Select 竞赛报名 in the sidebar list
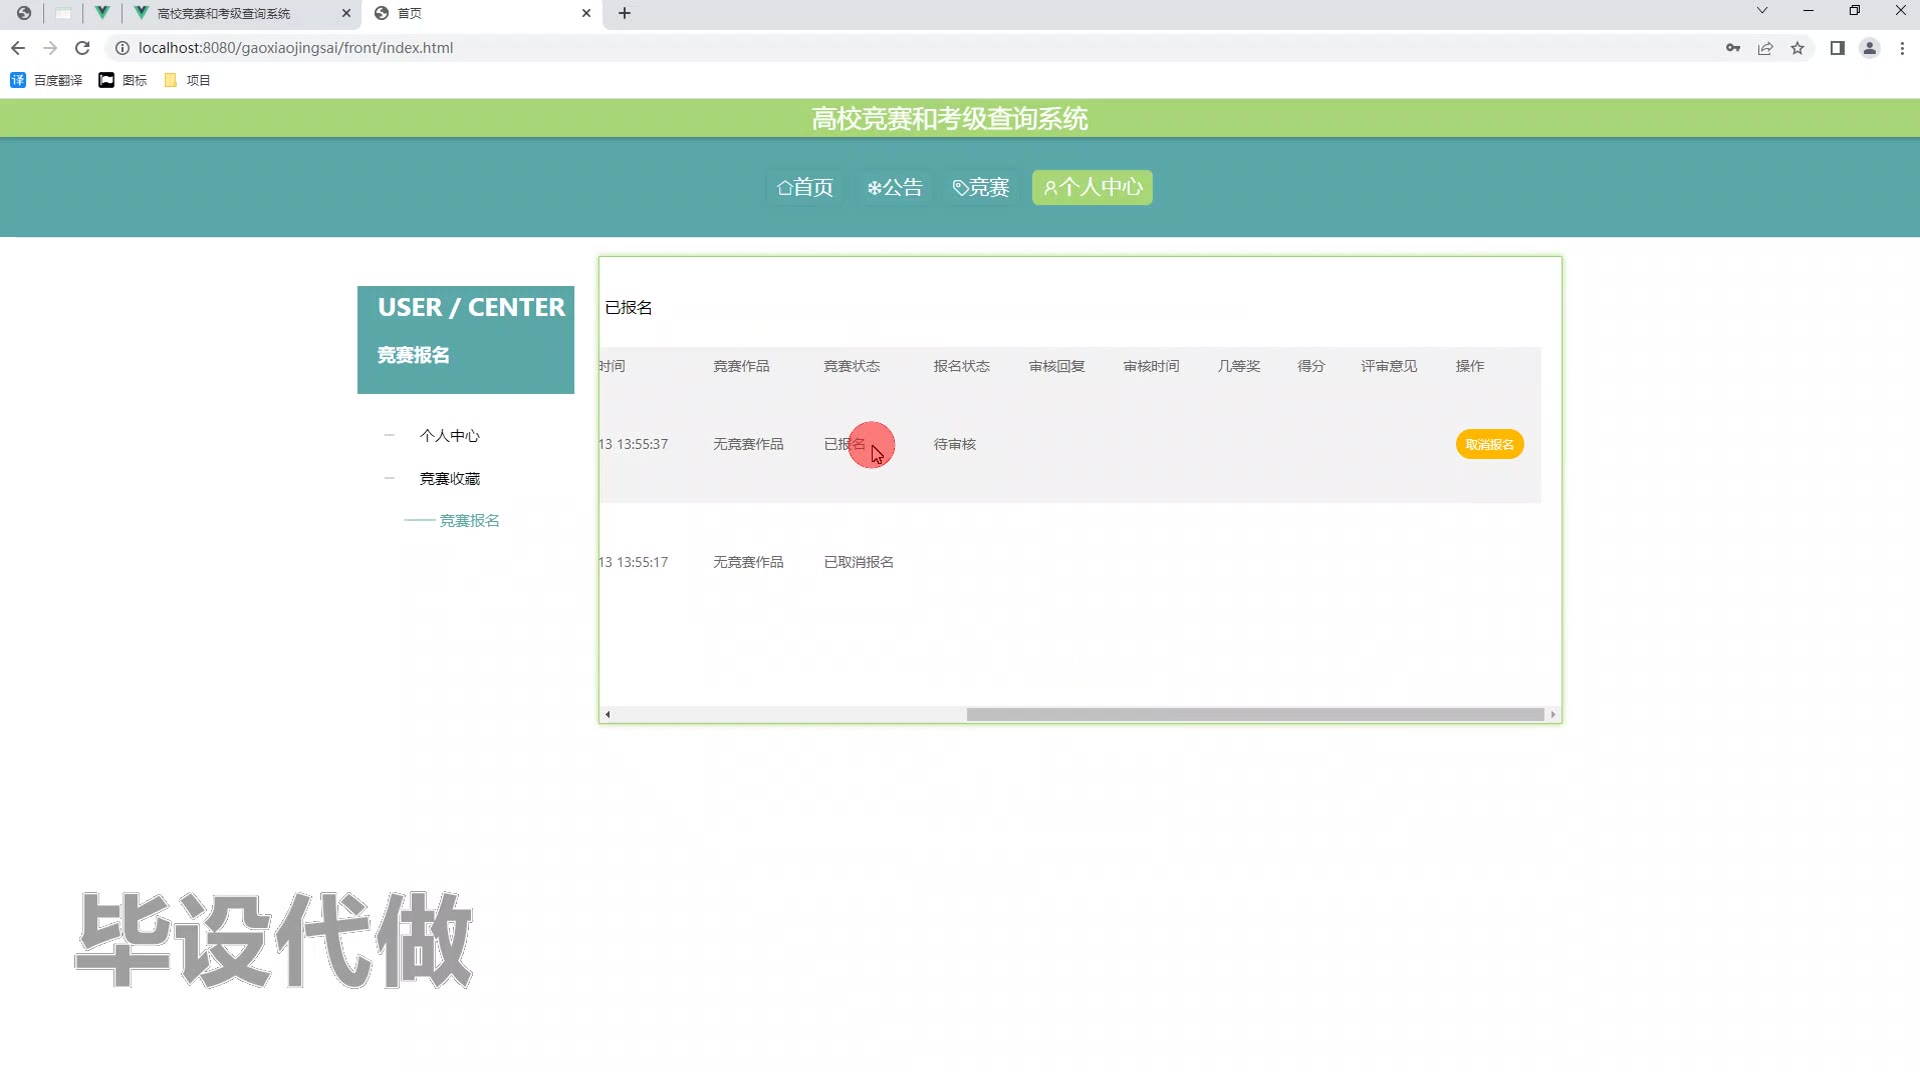1920x1072 pixels. tap(470, 521)
